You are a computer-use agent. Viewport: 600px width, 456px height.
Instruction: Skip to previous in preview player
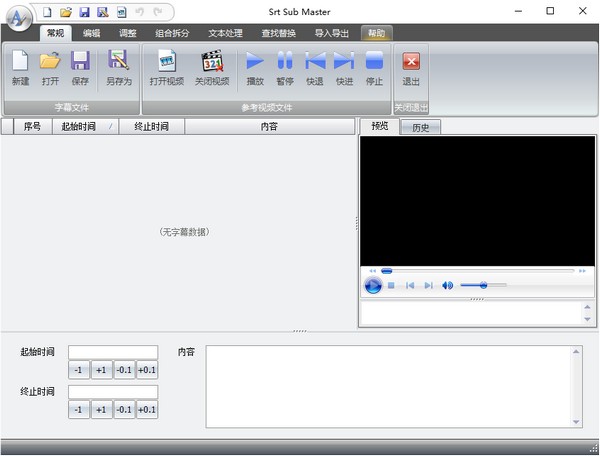click(410, 285)
